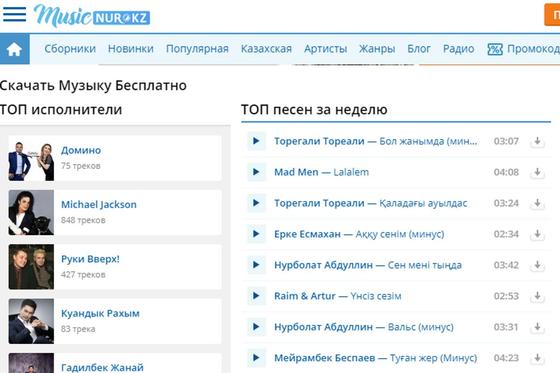Click the Скачать Музыку Бесплатно heading
The image size is (560, 373).
93,85
